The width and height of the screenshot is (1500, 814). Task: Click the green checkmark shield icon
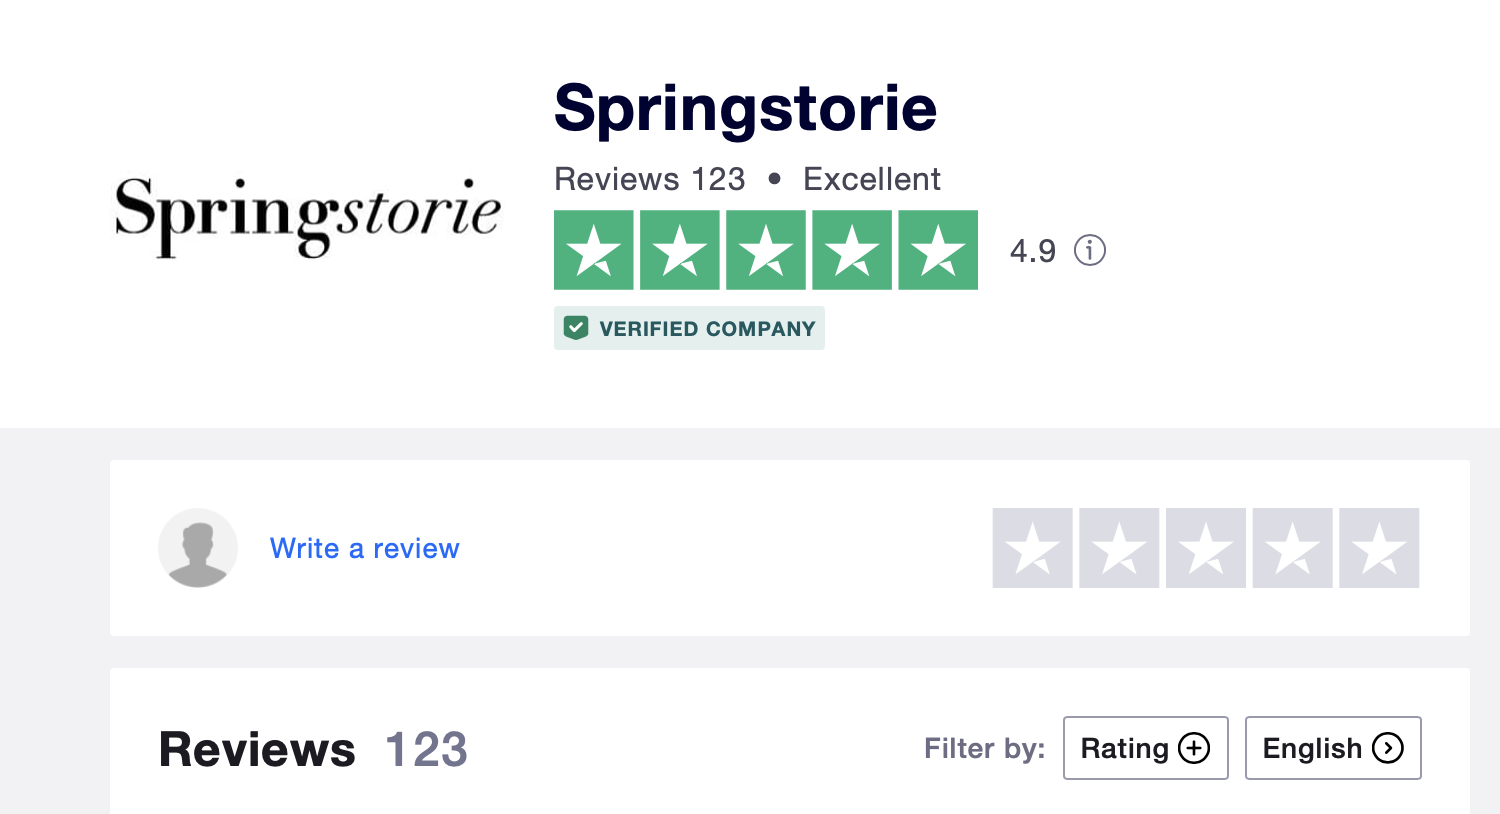point(576,328)
